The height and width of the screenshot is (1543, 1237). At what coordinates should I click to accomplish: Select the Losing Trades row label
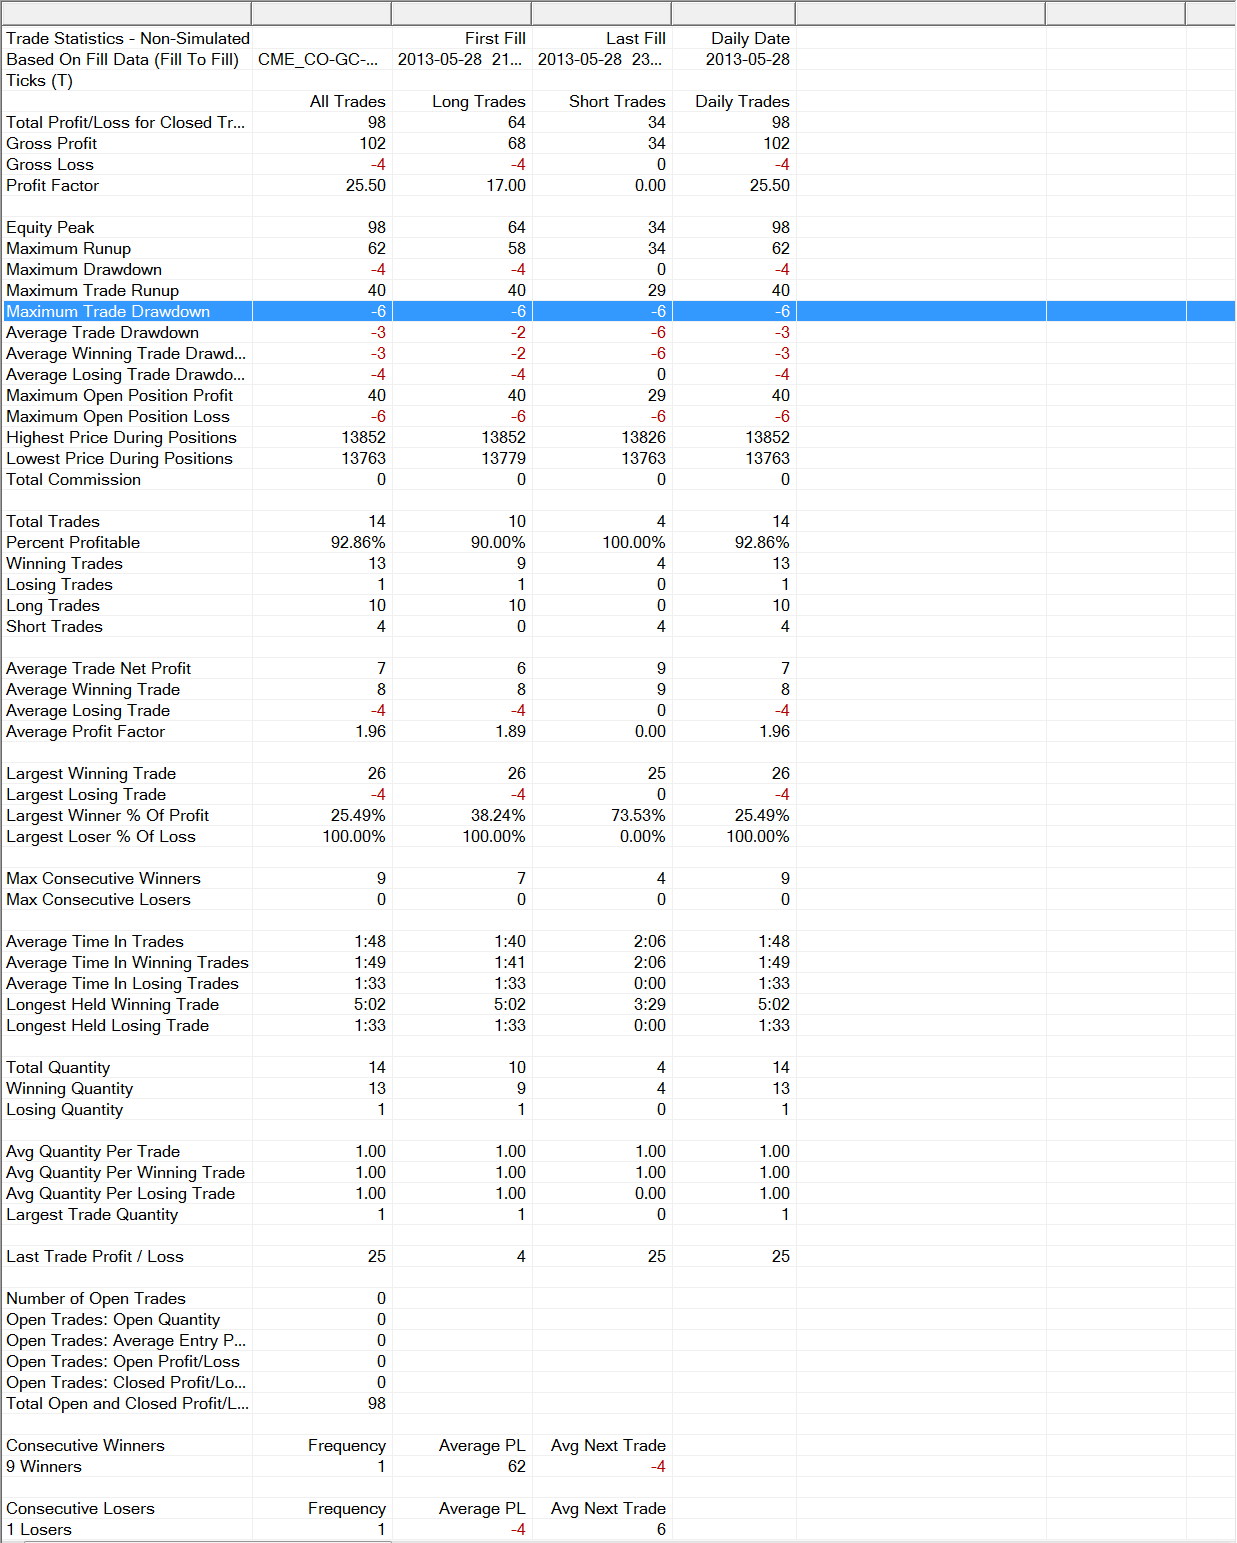(60, 584)
